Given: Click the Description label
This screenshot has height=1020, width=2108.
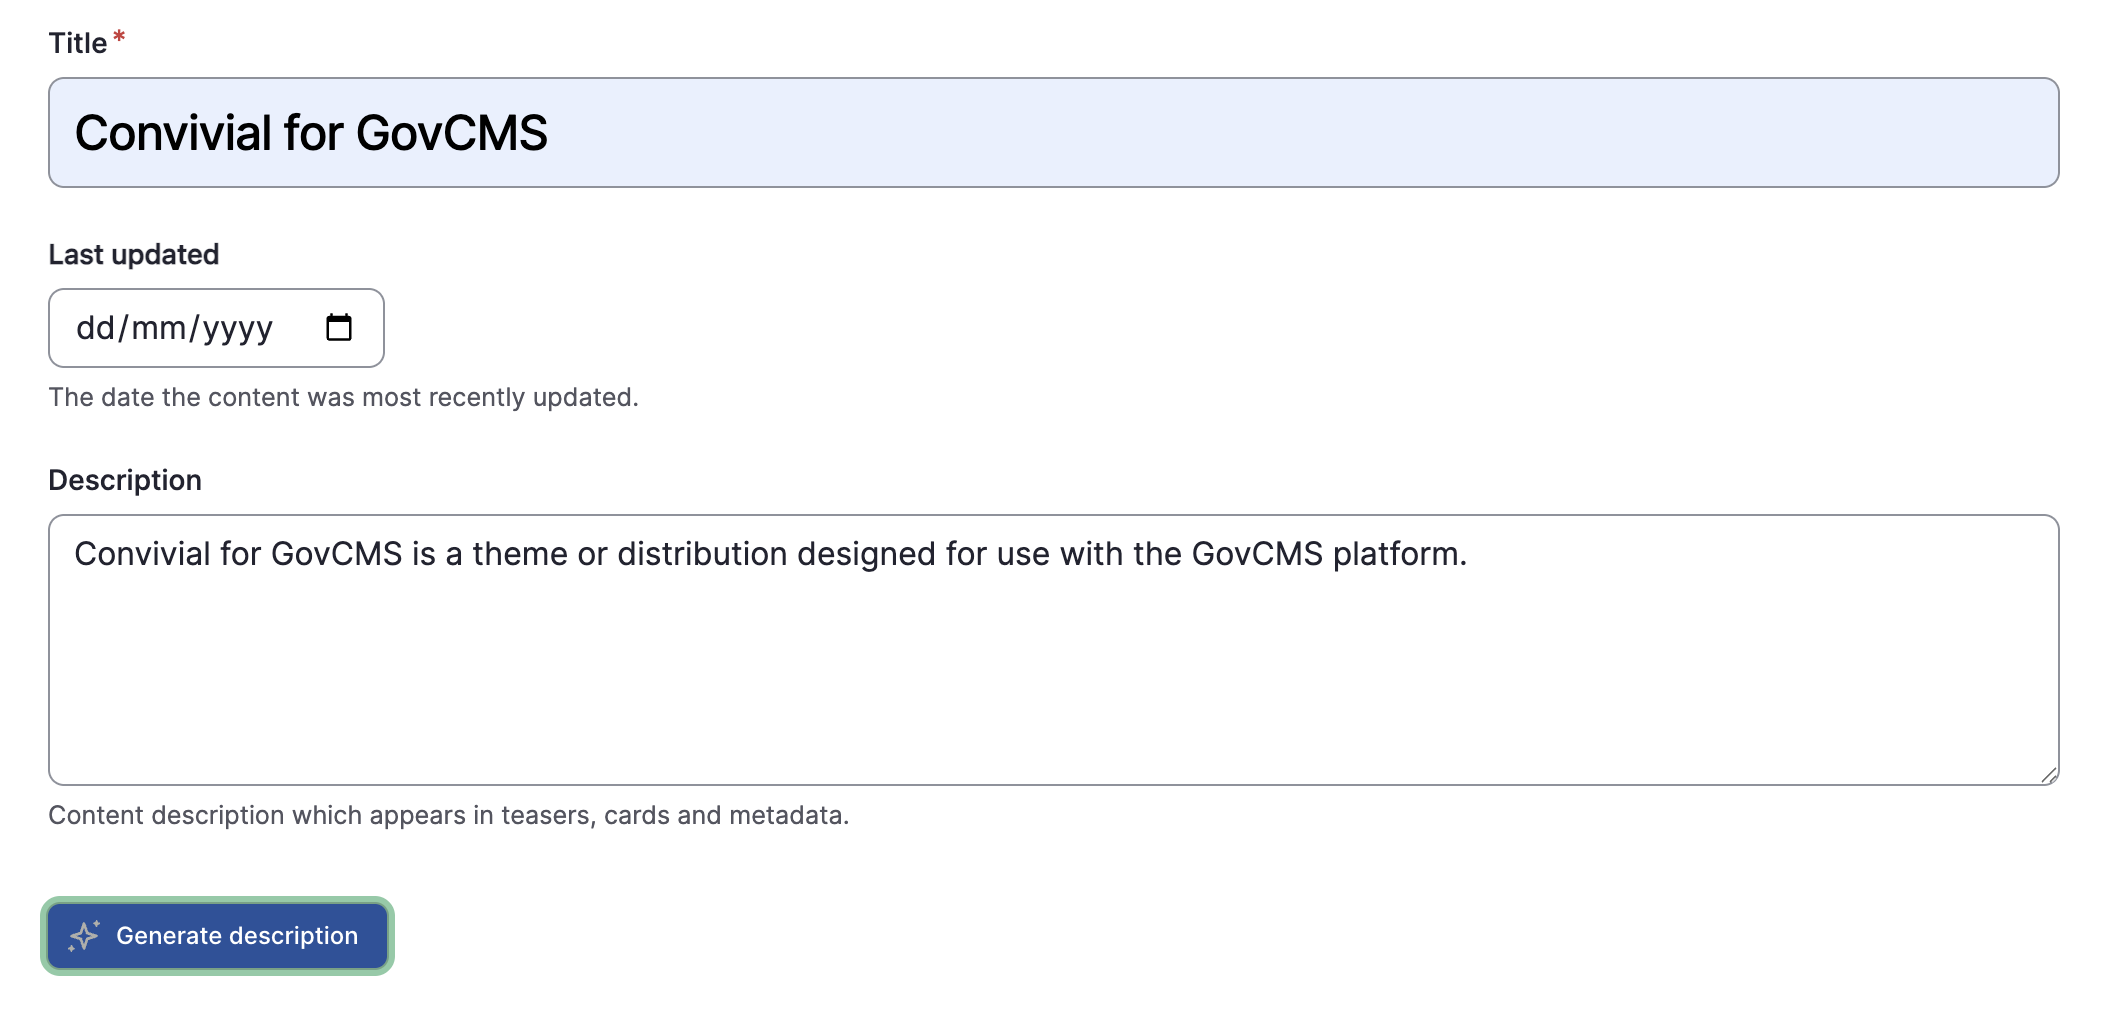Looking at the screenshot, I should tap(125, 480).
